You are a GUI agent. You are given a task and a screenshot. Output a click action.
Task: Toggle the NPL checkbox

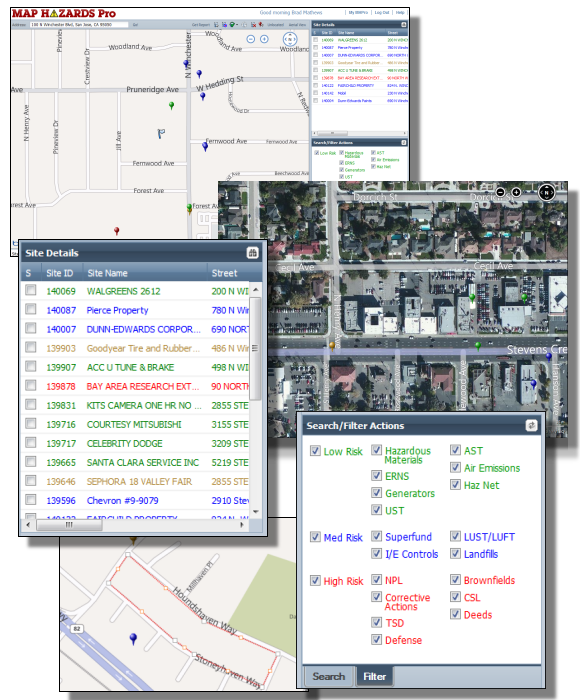click(376, 579)
